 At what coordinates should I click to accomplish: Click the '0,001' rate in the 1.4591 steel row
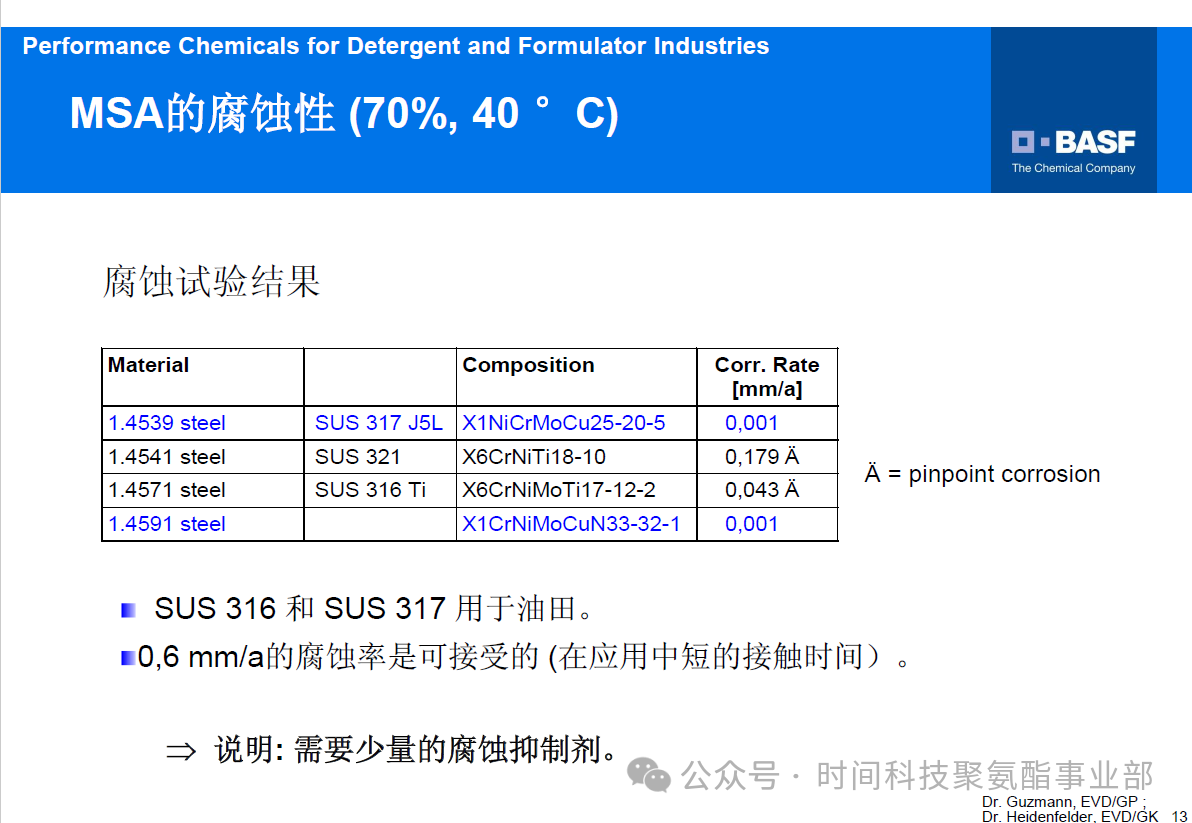(752, 524)
